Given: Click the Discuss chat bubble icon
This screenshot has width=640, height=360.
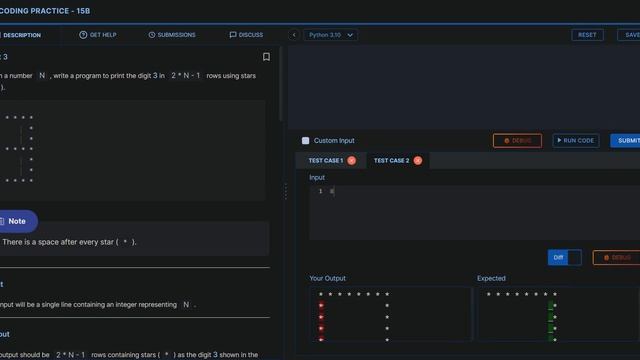Looking at the screenshot, I should point(233,35).
